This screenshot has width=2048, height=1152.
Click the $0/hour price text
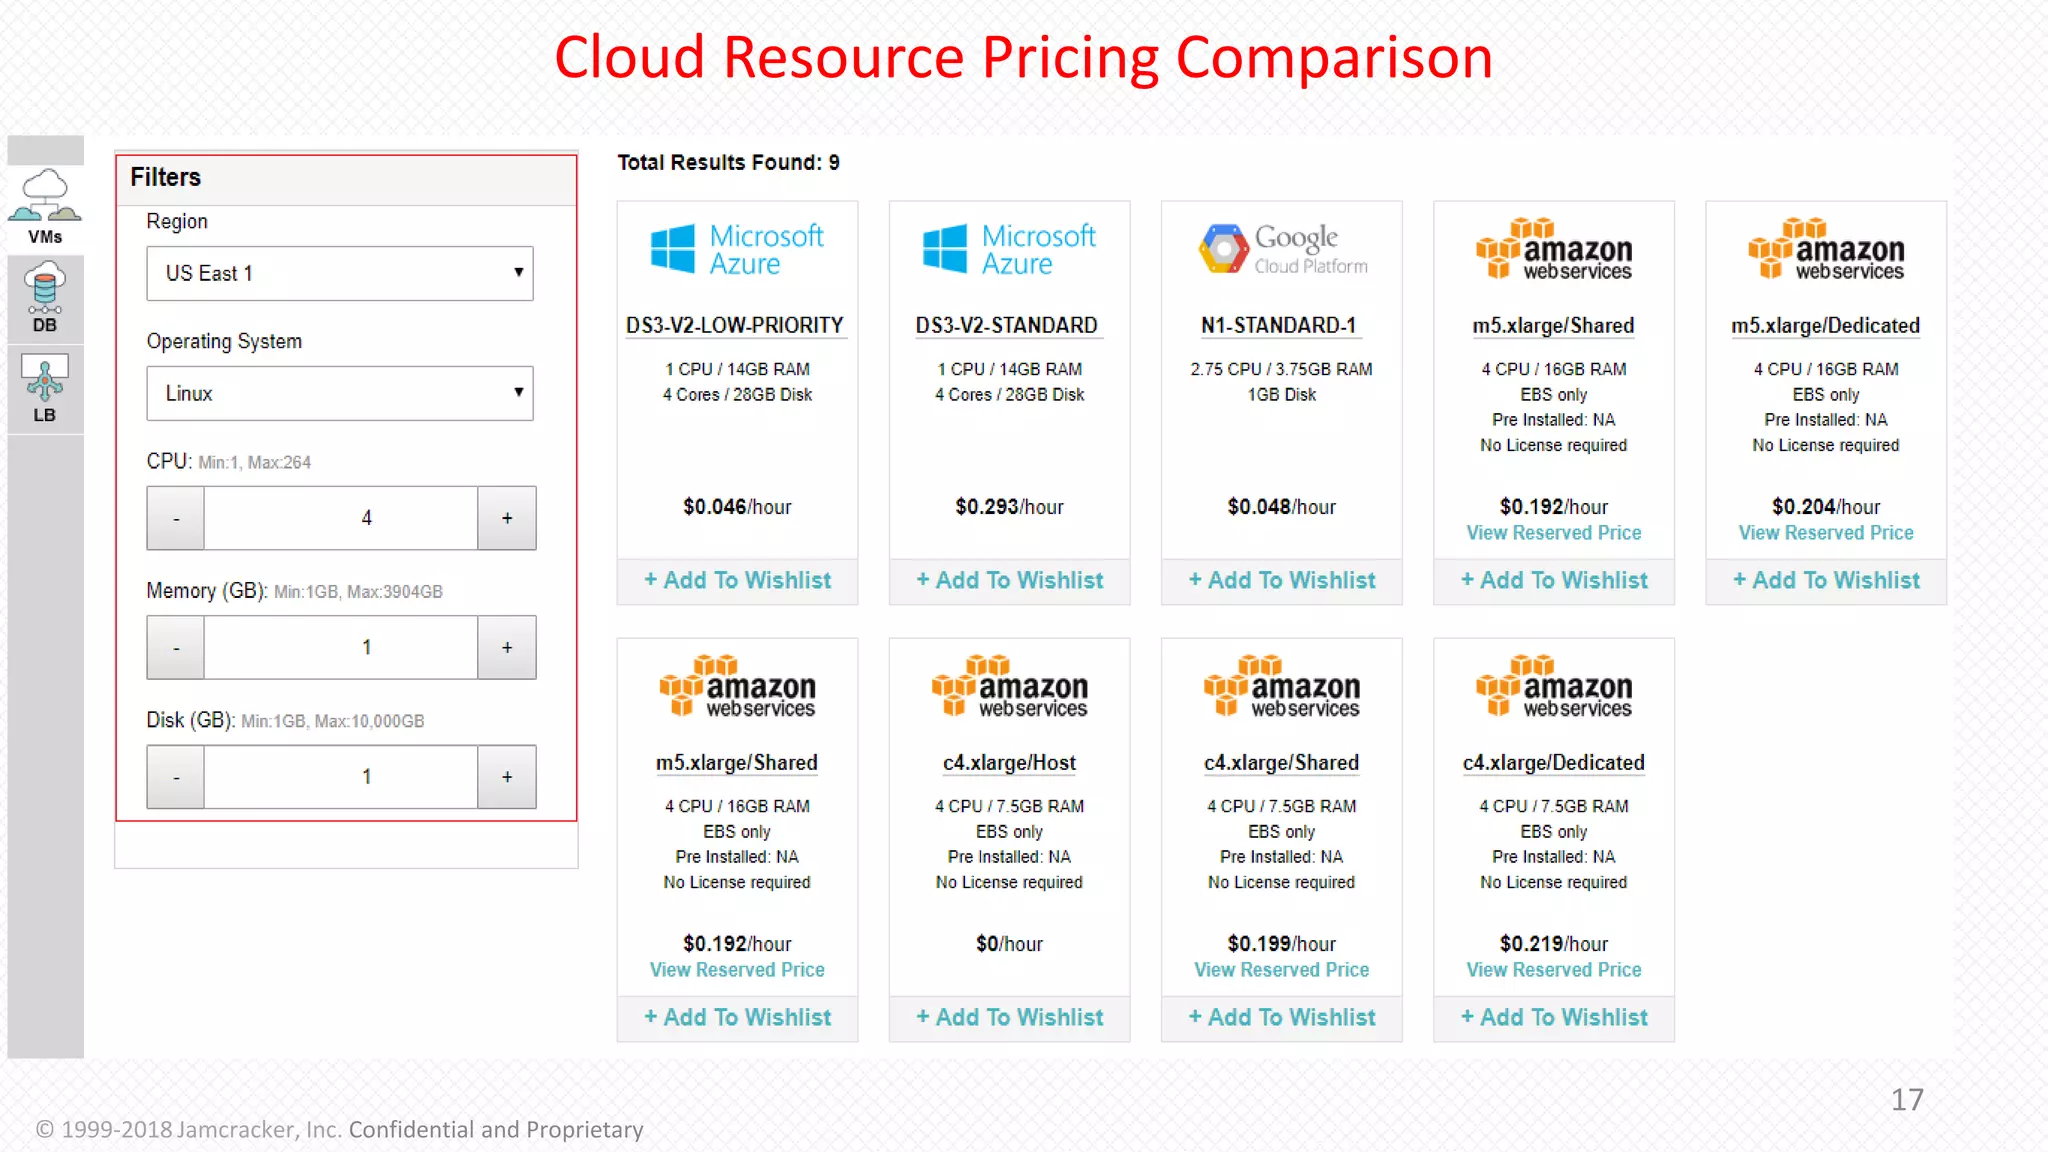[1009, 944]
